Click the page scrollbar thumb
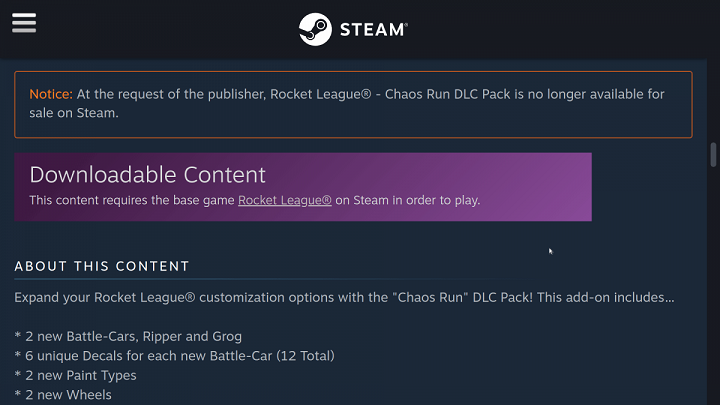The height and width of the screenshot is (405, 720). coord(713,155)
